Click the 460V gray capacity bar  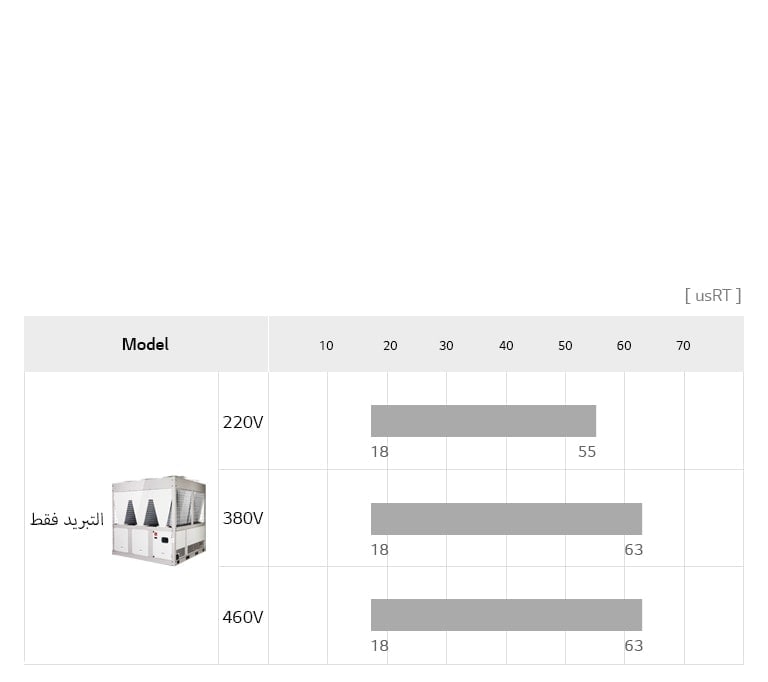click(x=506, y=615)
